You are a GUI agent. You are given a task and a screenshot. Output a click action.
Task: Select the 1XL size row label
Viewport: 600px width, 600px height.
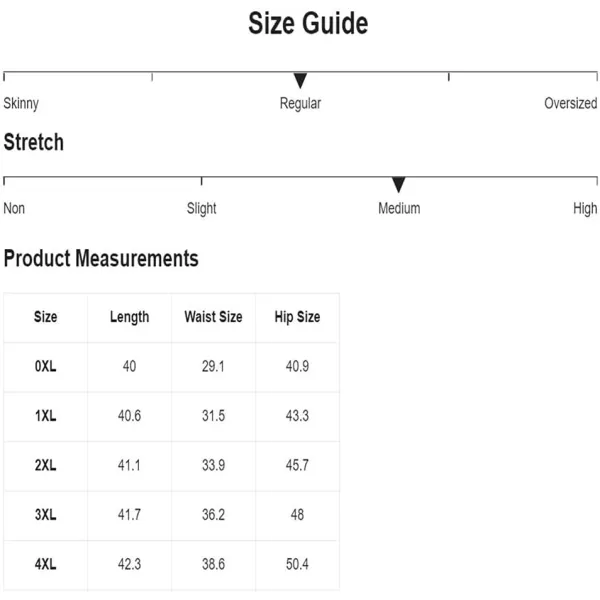pos(46,416)
